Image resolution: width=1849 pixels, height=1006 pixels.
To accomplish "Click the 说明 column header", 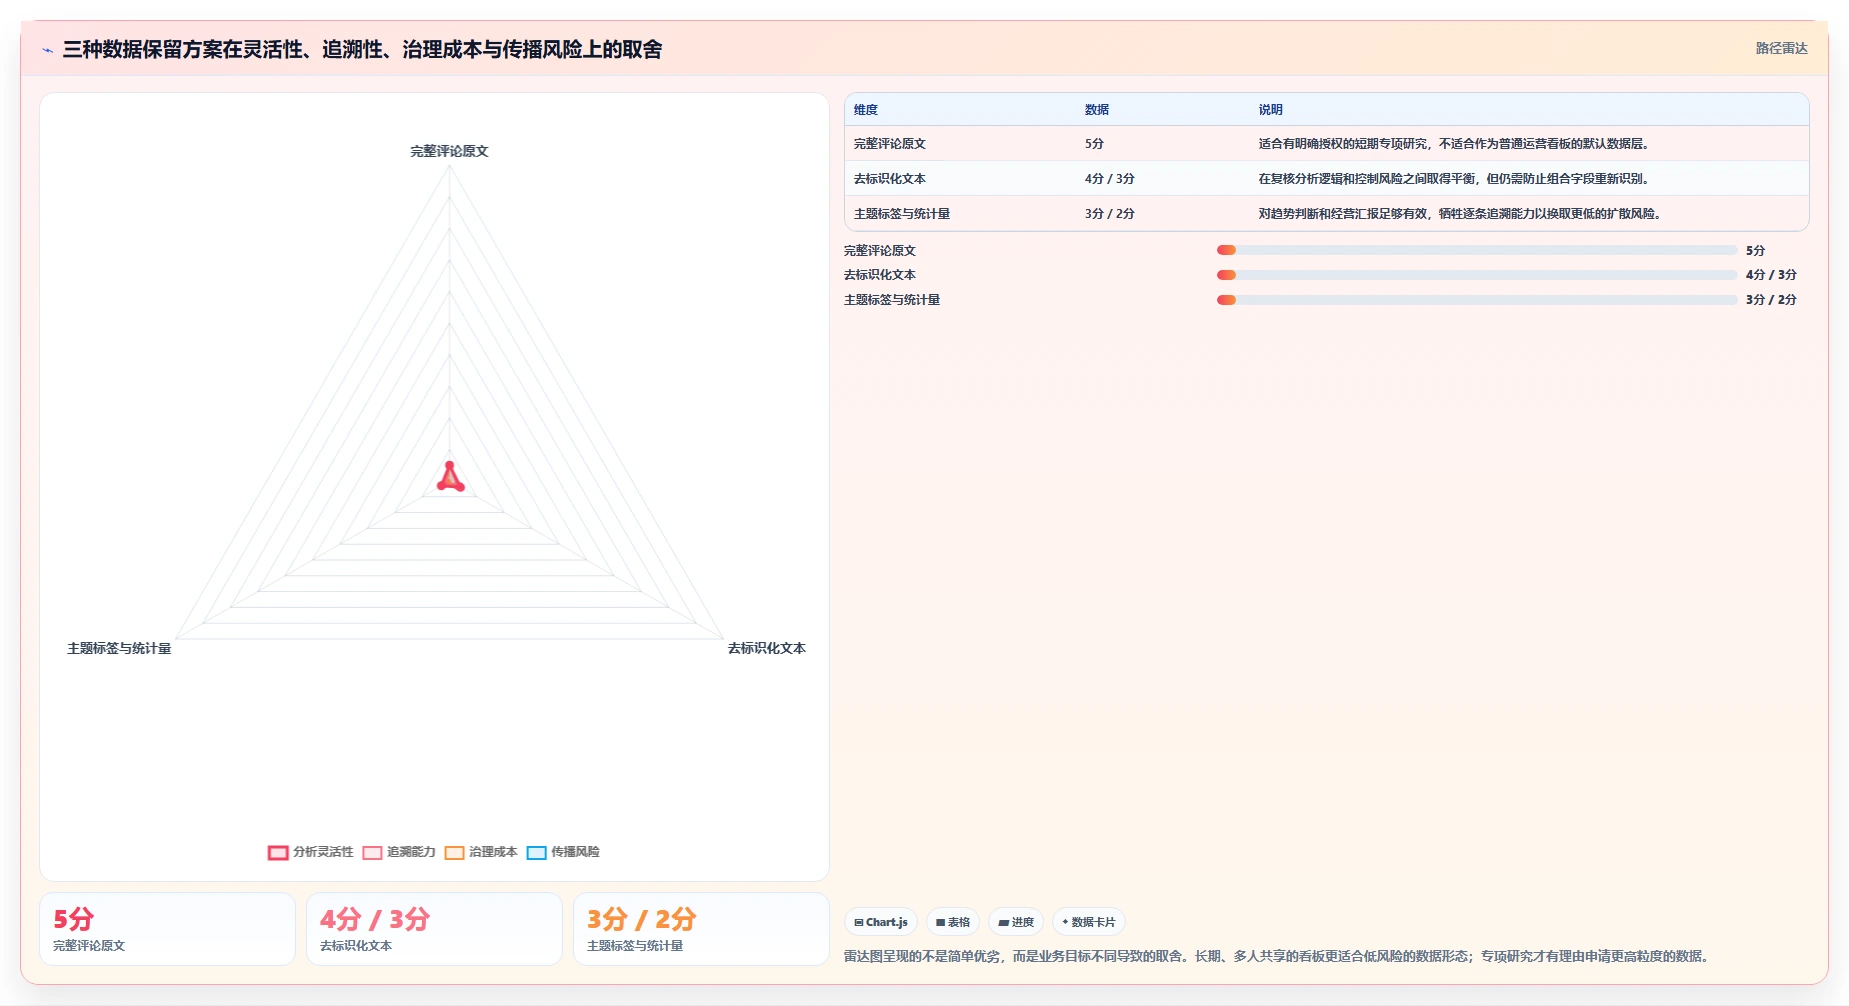I will pyautogui.click(x=1270, y=110).
